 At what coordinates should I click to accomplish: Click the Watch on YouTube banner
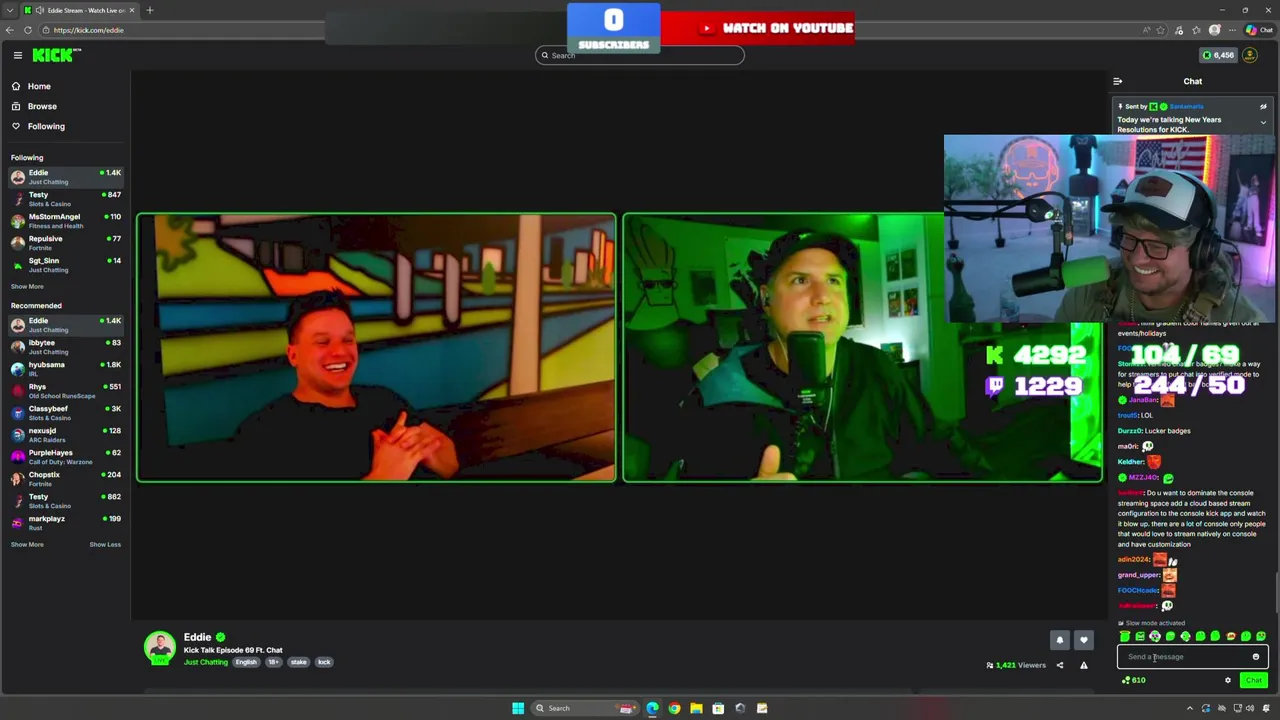pos(758,28)
